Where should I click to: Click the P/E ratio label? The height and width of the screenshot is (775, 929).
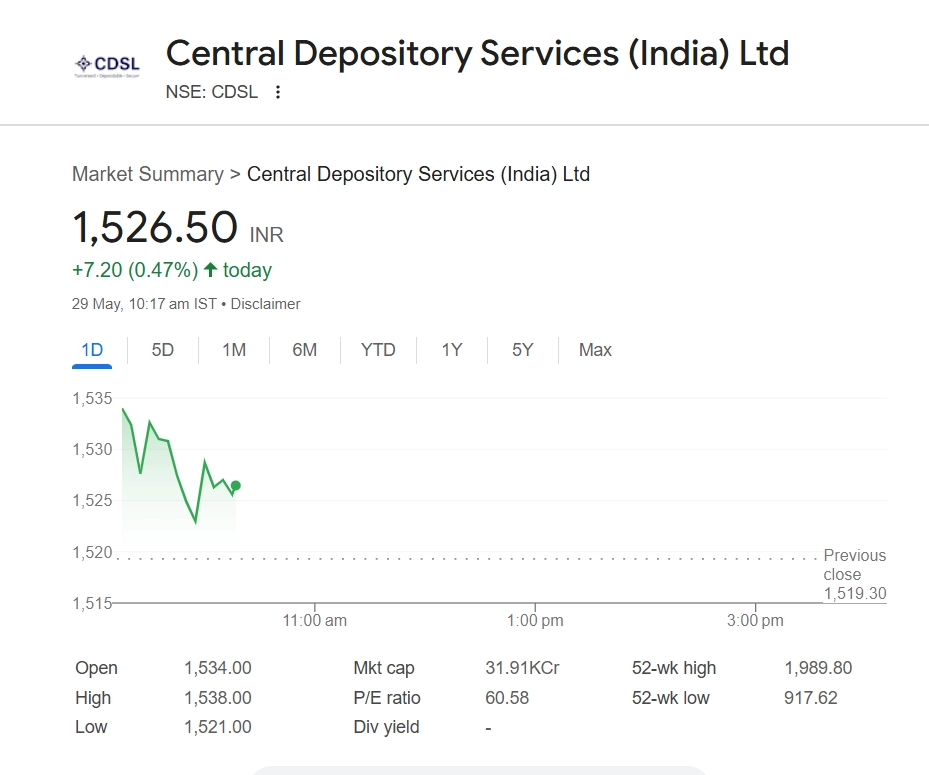point(387,698)
